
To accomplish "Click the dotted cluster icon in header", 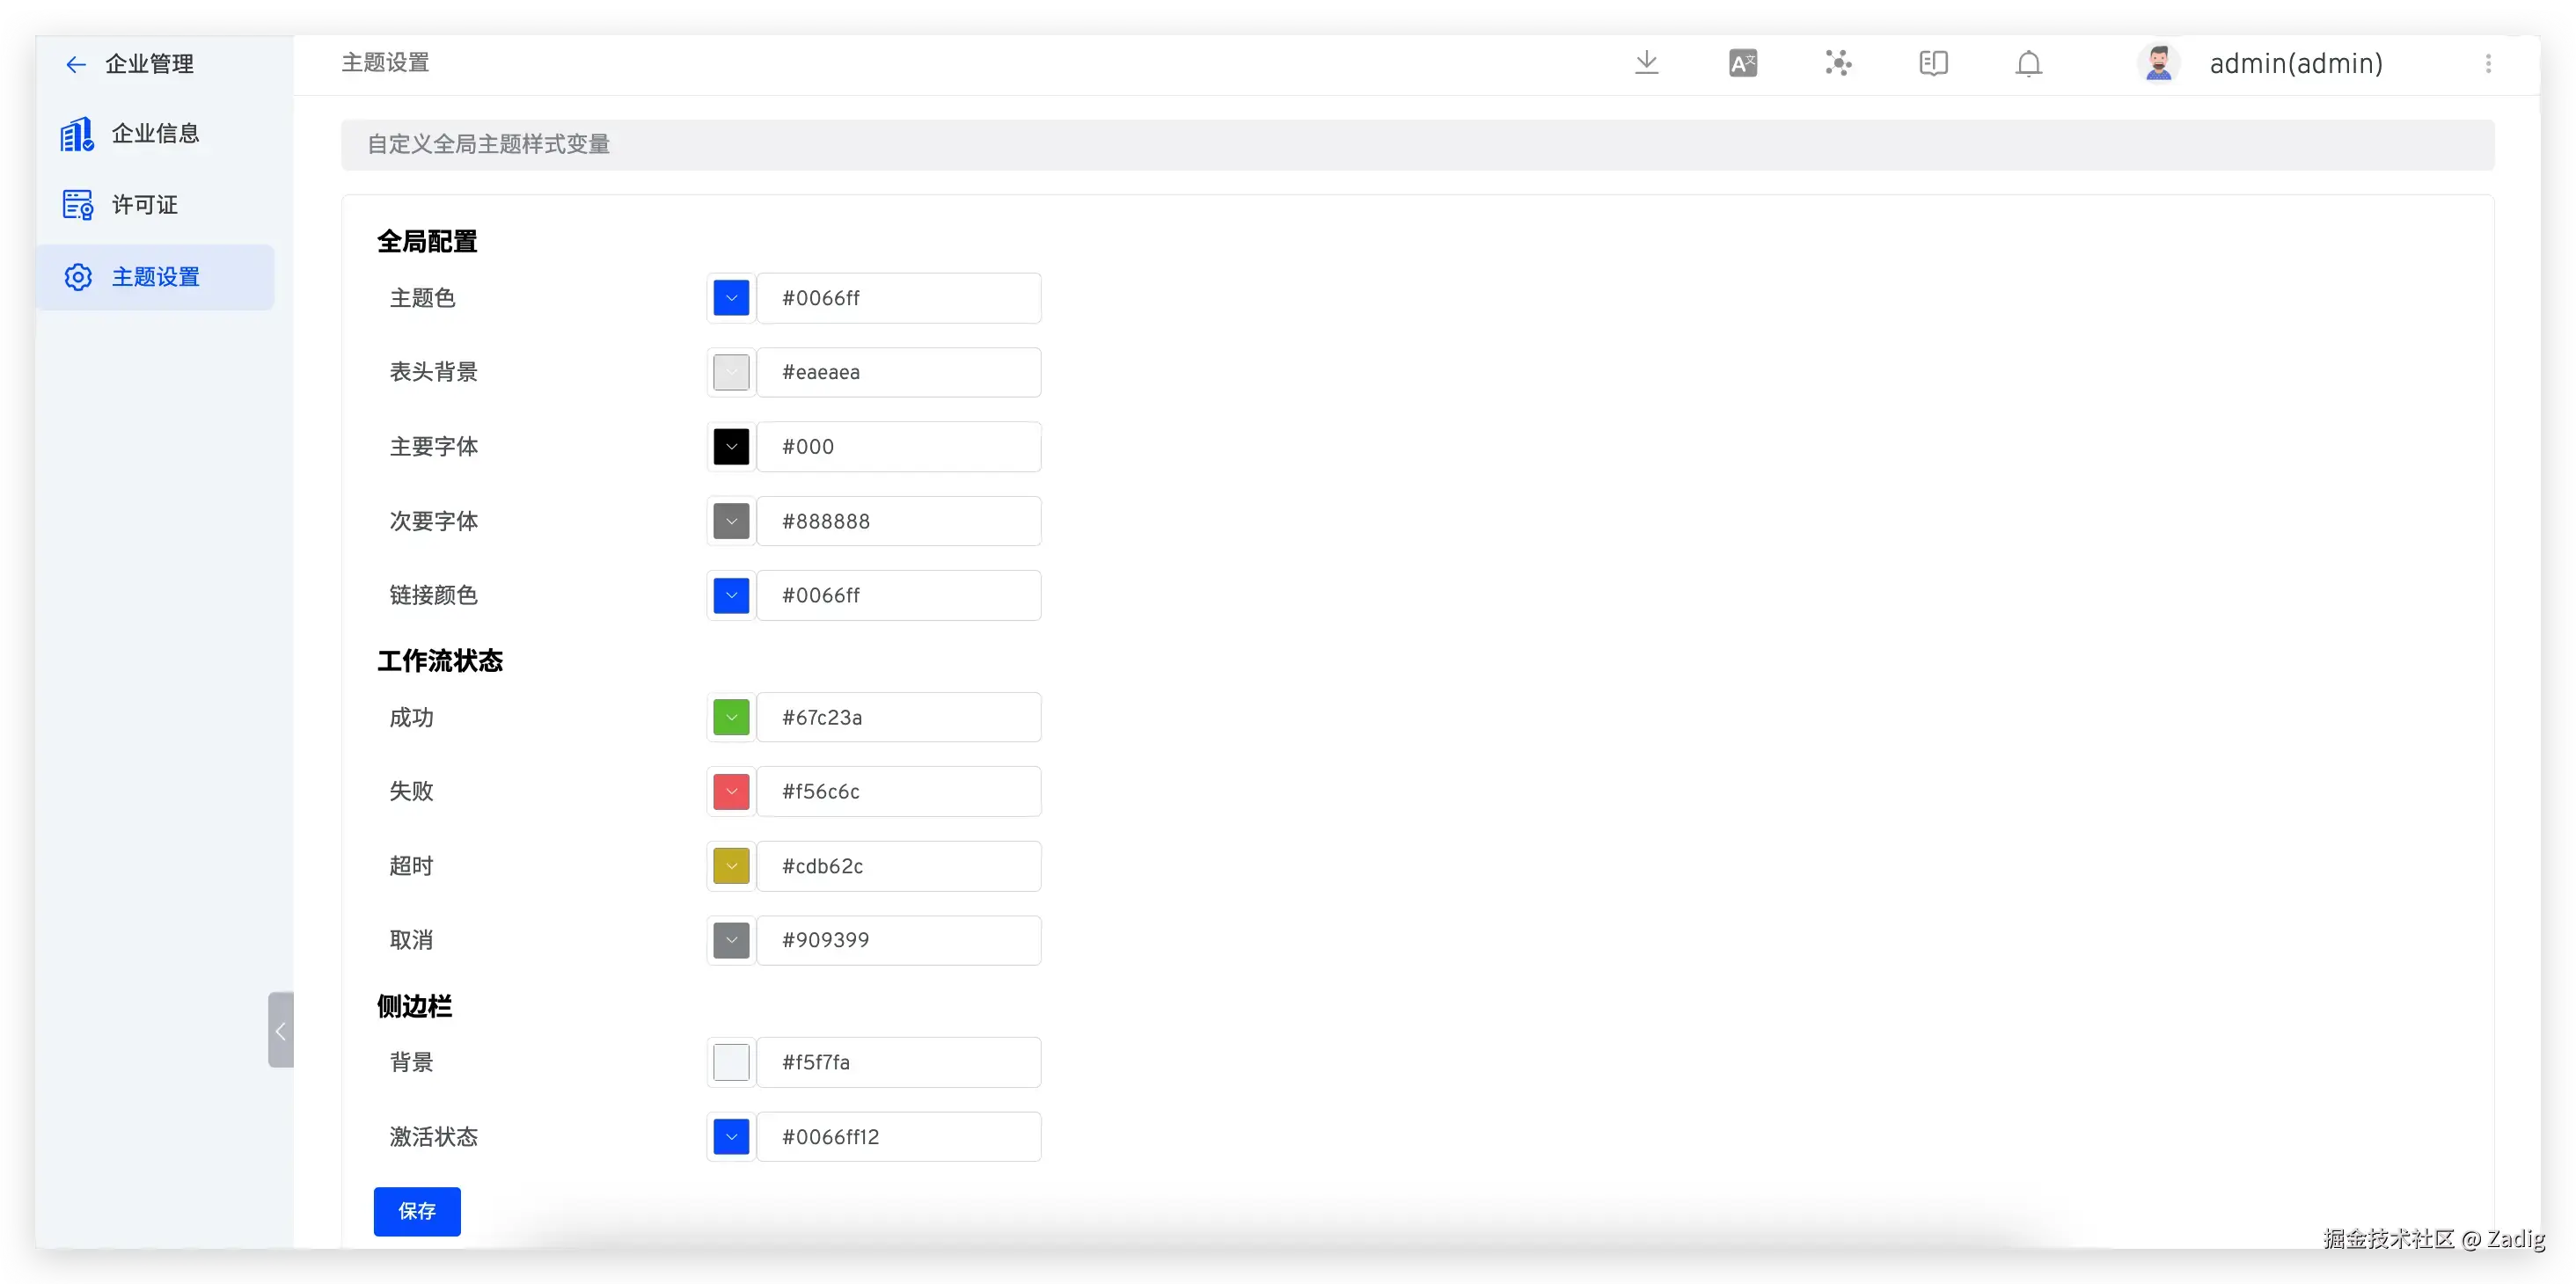I will coord(1838,63).
